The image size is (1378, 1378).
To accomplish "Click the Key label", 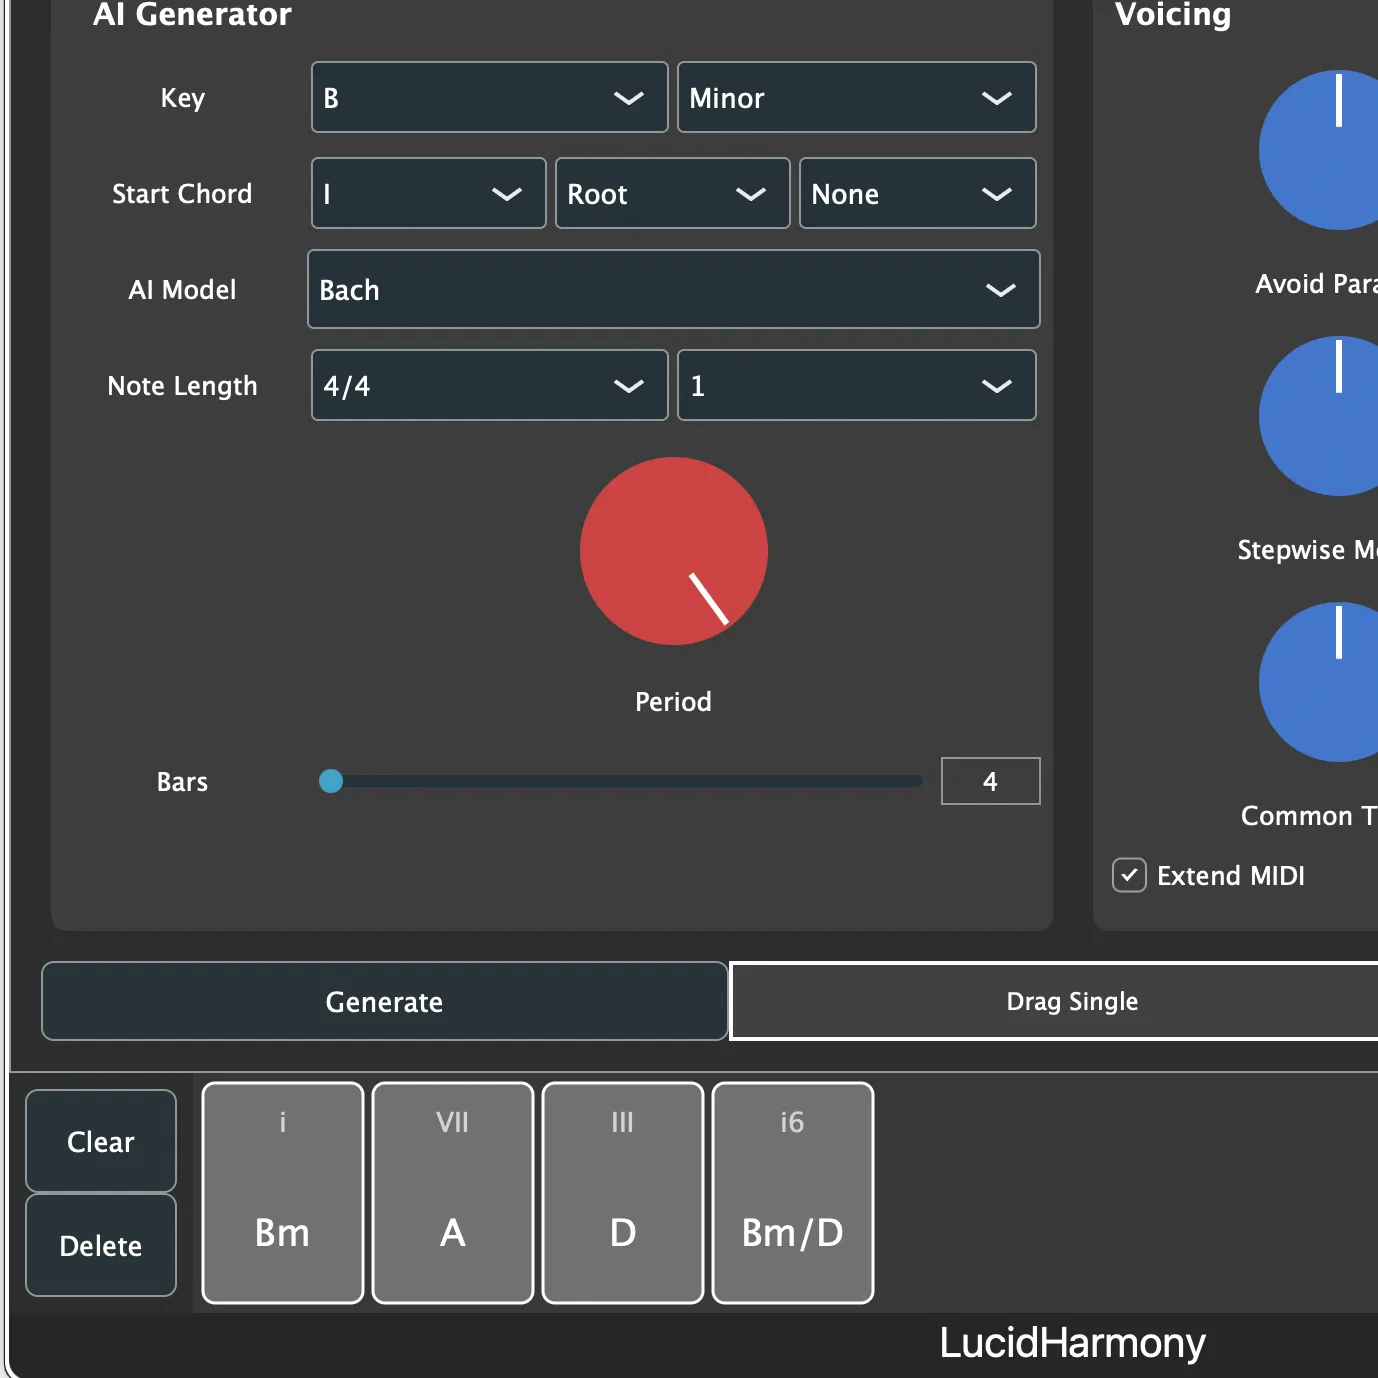I will [x=182, y=98].
